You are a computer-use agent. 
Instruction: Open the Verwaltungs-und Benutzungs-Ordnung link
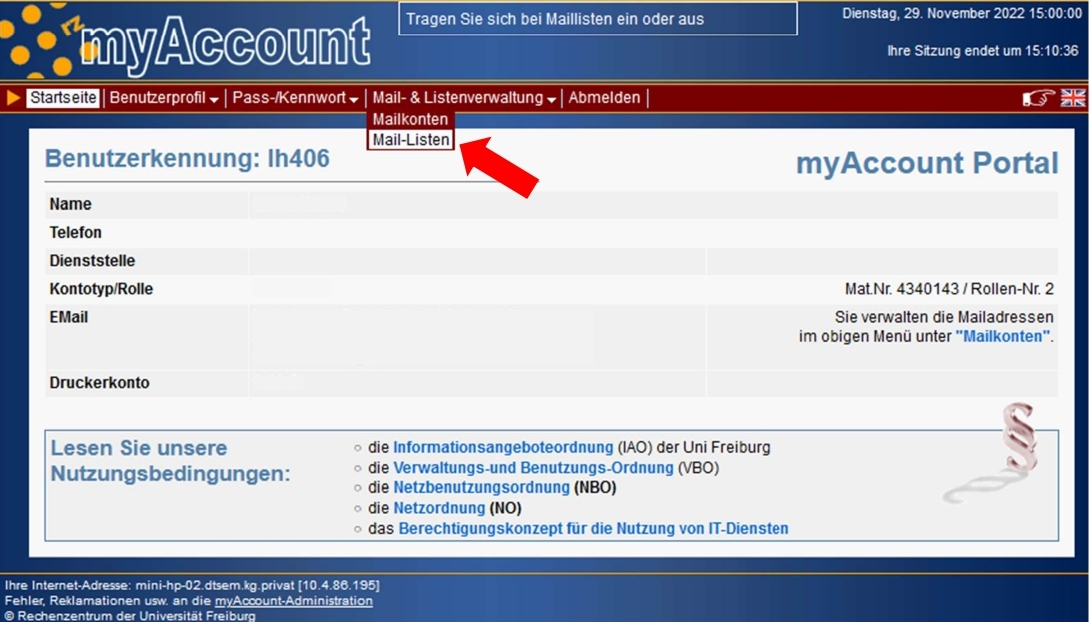533,467
